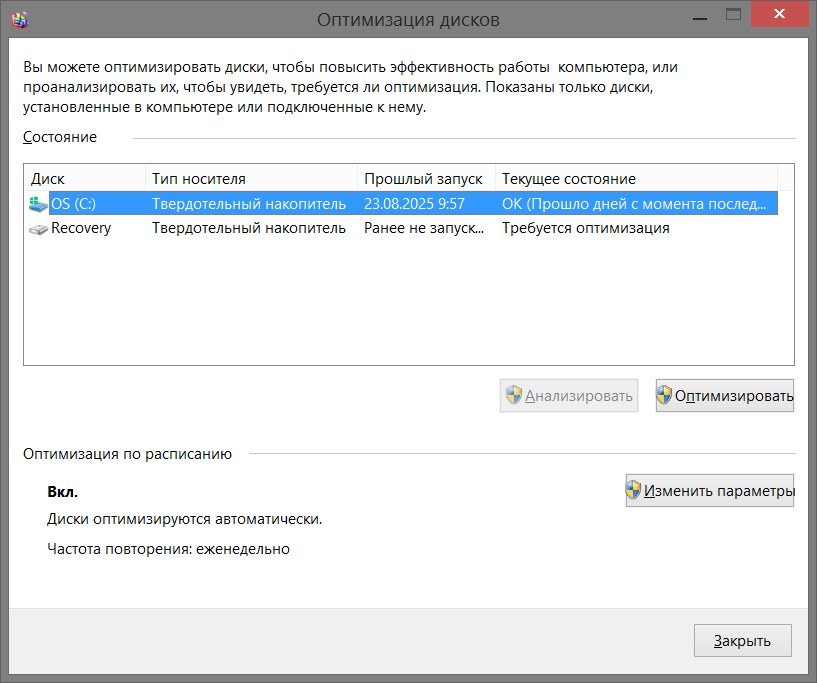This screenshot has width=817, height=683.
Task: Click the OS (C:) drive icon
Action: [x=39, y=204]
